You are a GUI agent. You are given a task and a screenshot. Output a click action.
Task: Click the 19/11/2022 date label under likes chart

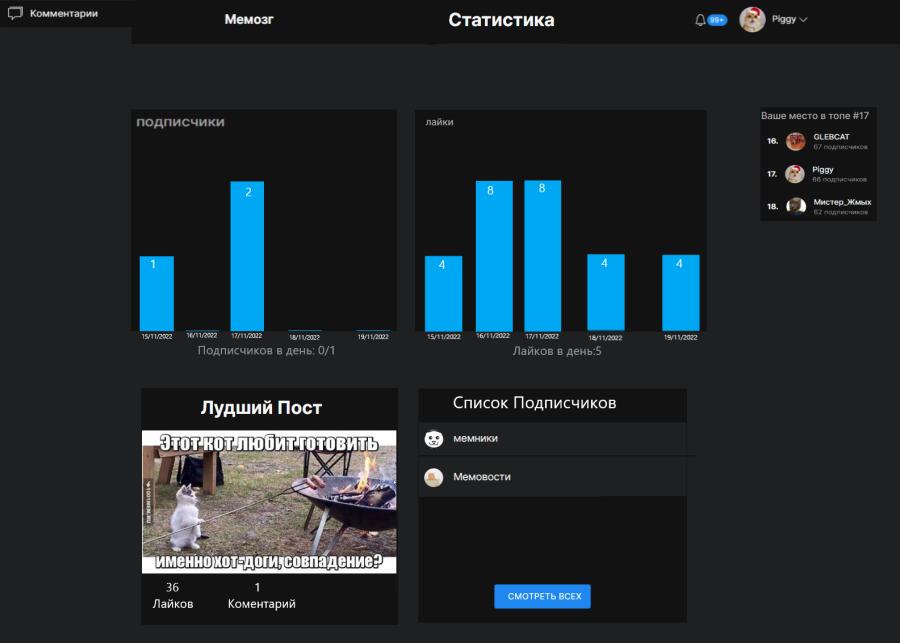click(681, 338)
